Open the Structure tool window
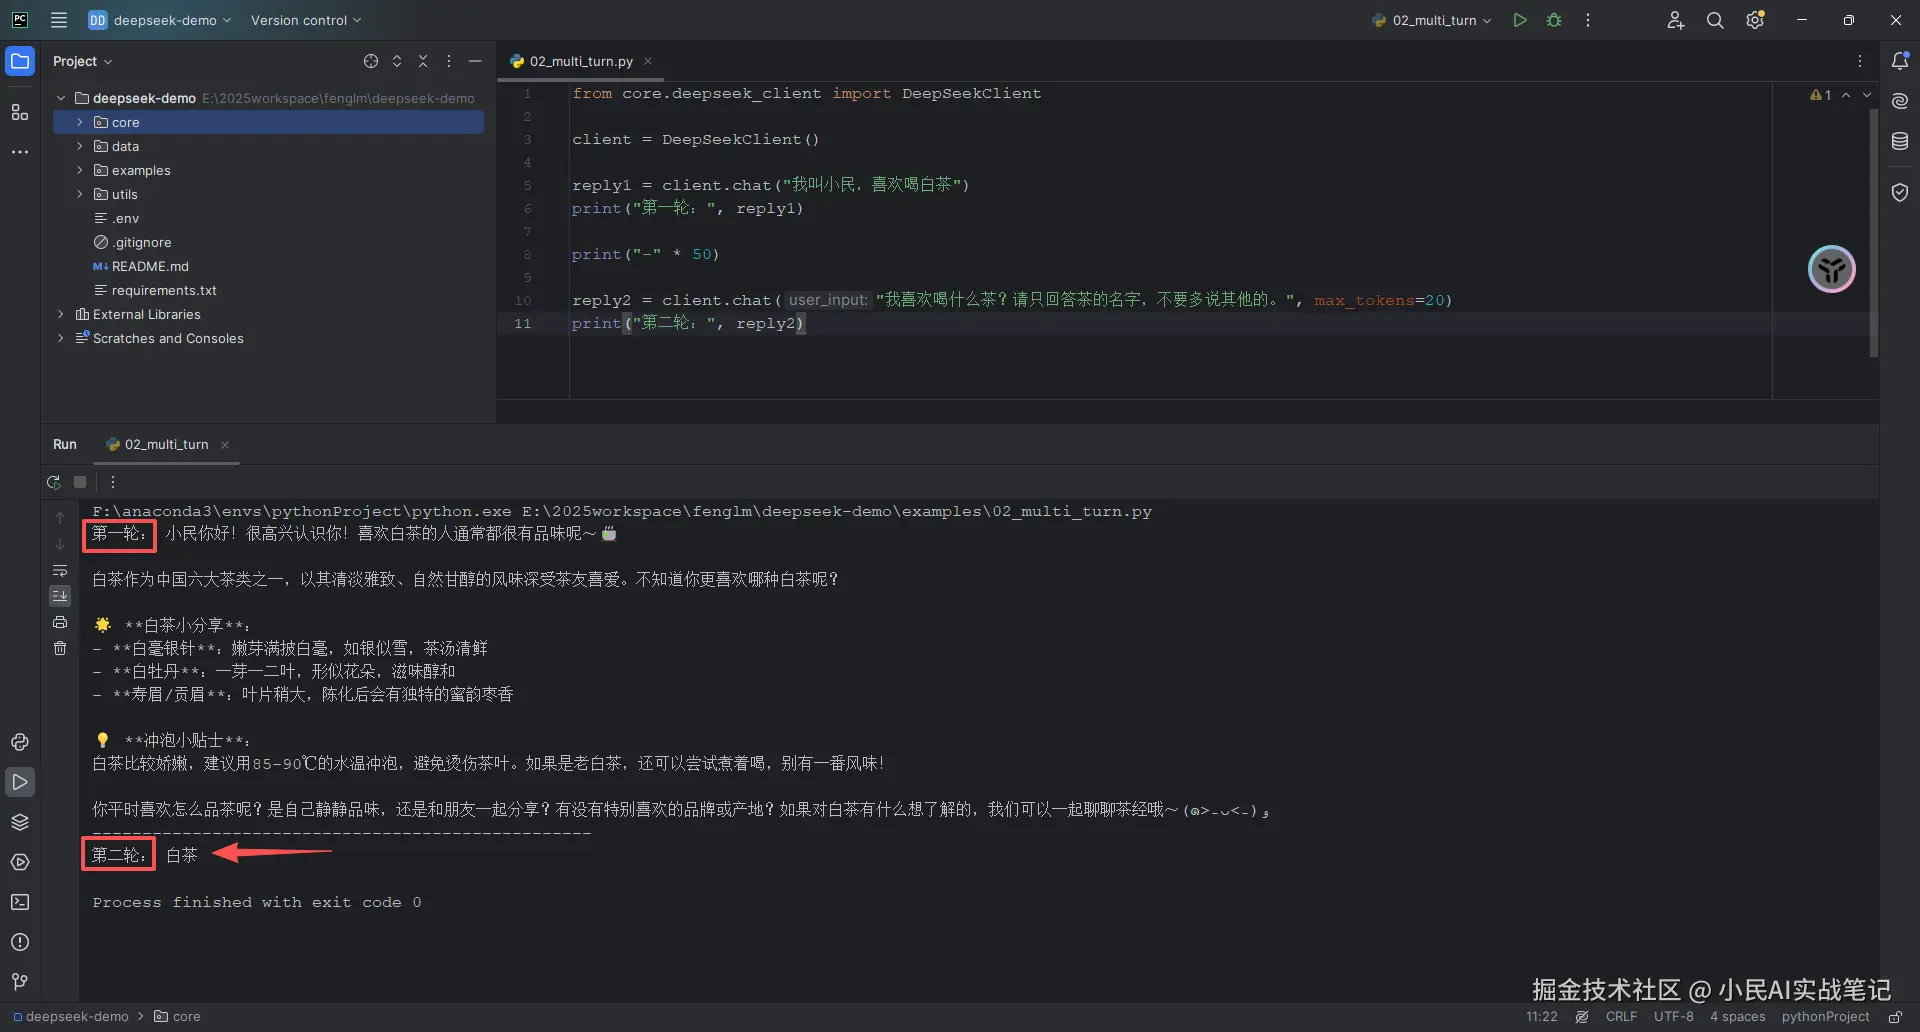 click(x=20, y=112)
